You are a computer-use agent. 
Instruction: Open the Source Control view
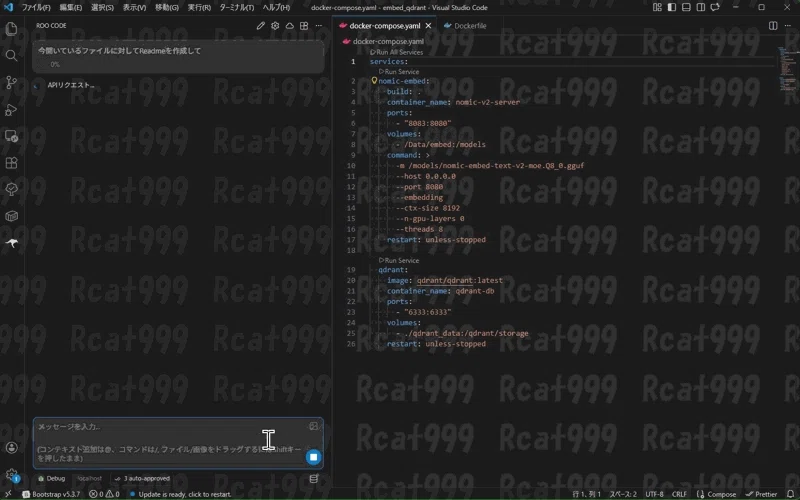pos(11,82)
